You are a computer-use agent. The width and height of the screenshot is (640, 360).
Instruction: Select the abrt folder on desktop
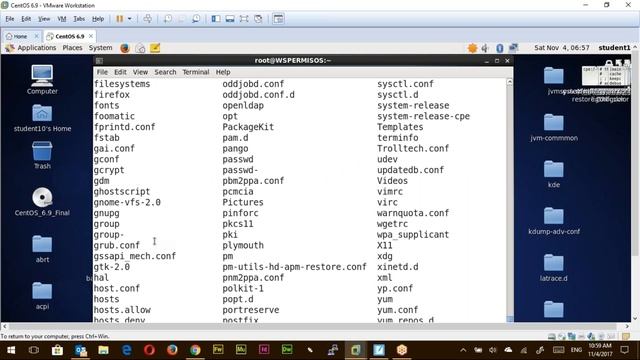tap(42, 249)
